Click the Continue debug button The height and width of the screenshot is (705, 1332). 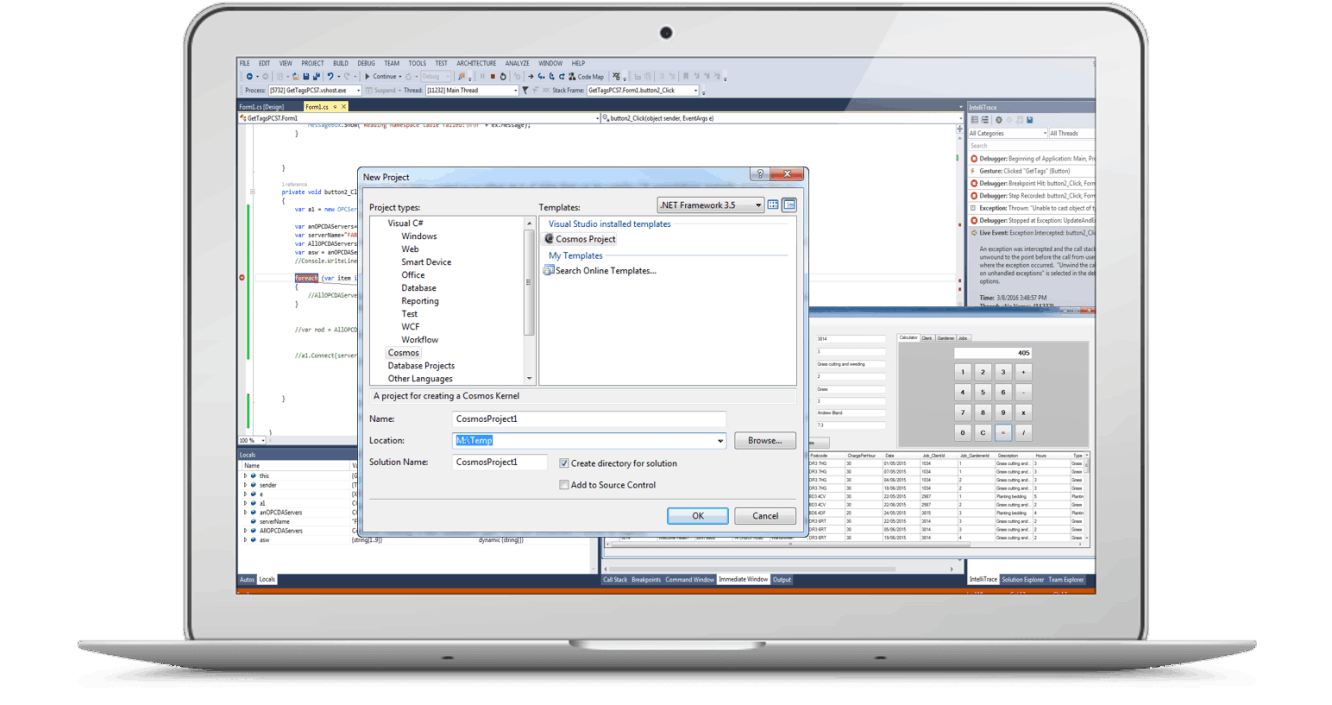tap(379, 76)
